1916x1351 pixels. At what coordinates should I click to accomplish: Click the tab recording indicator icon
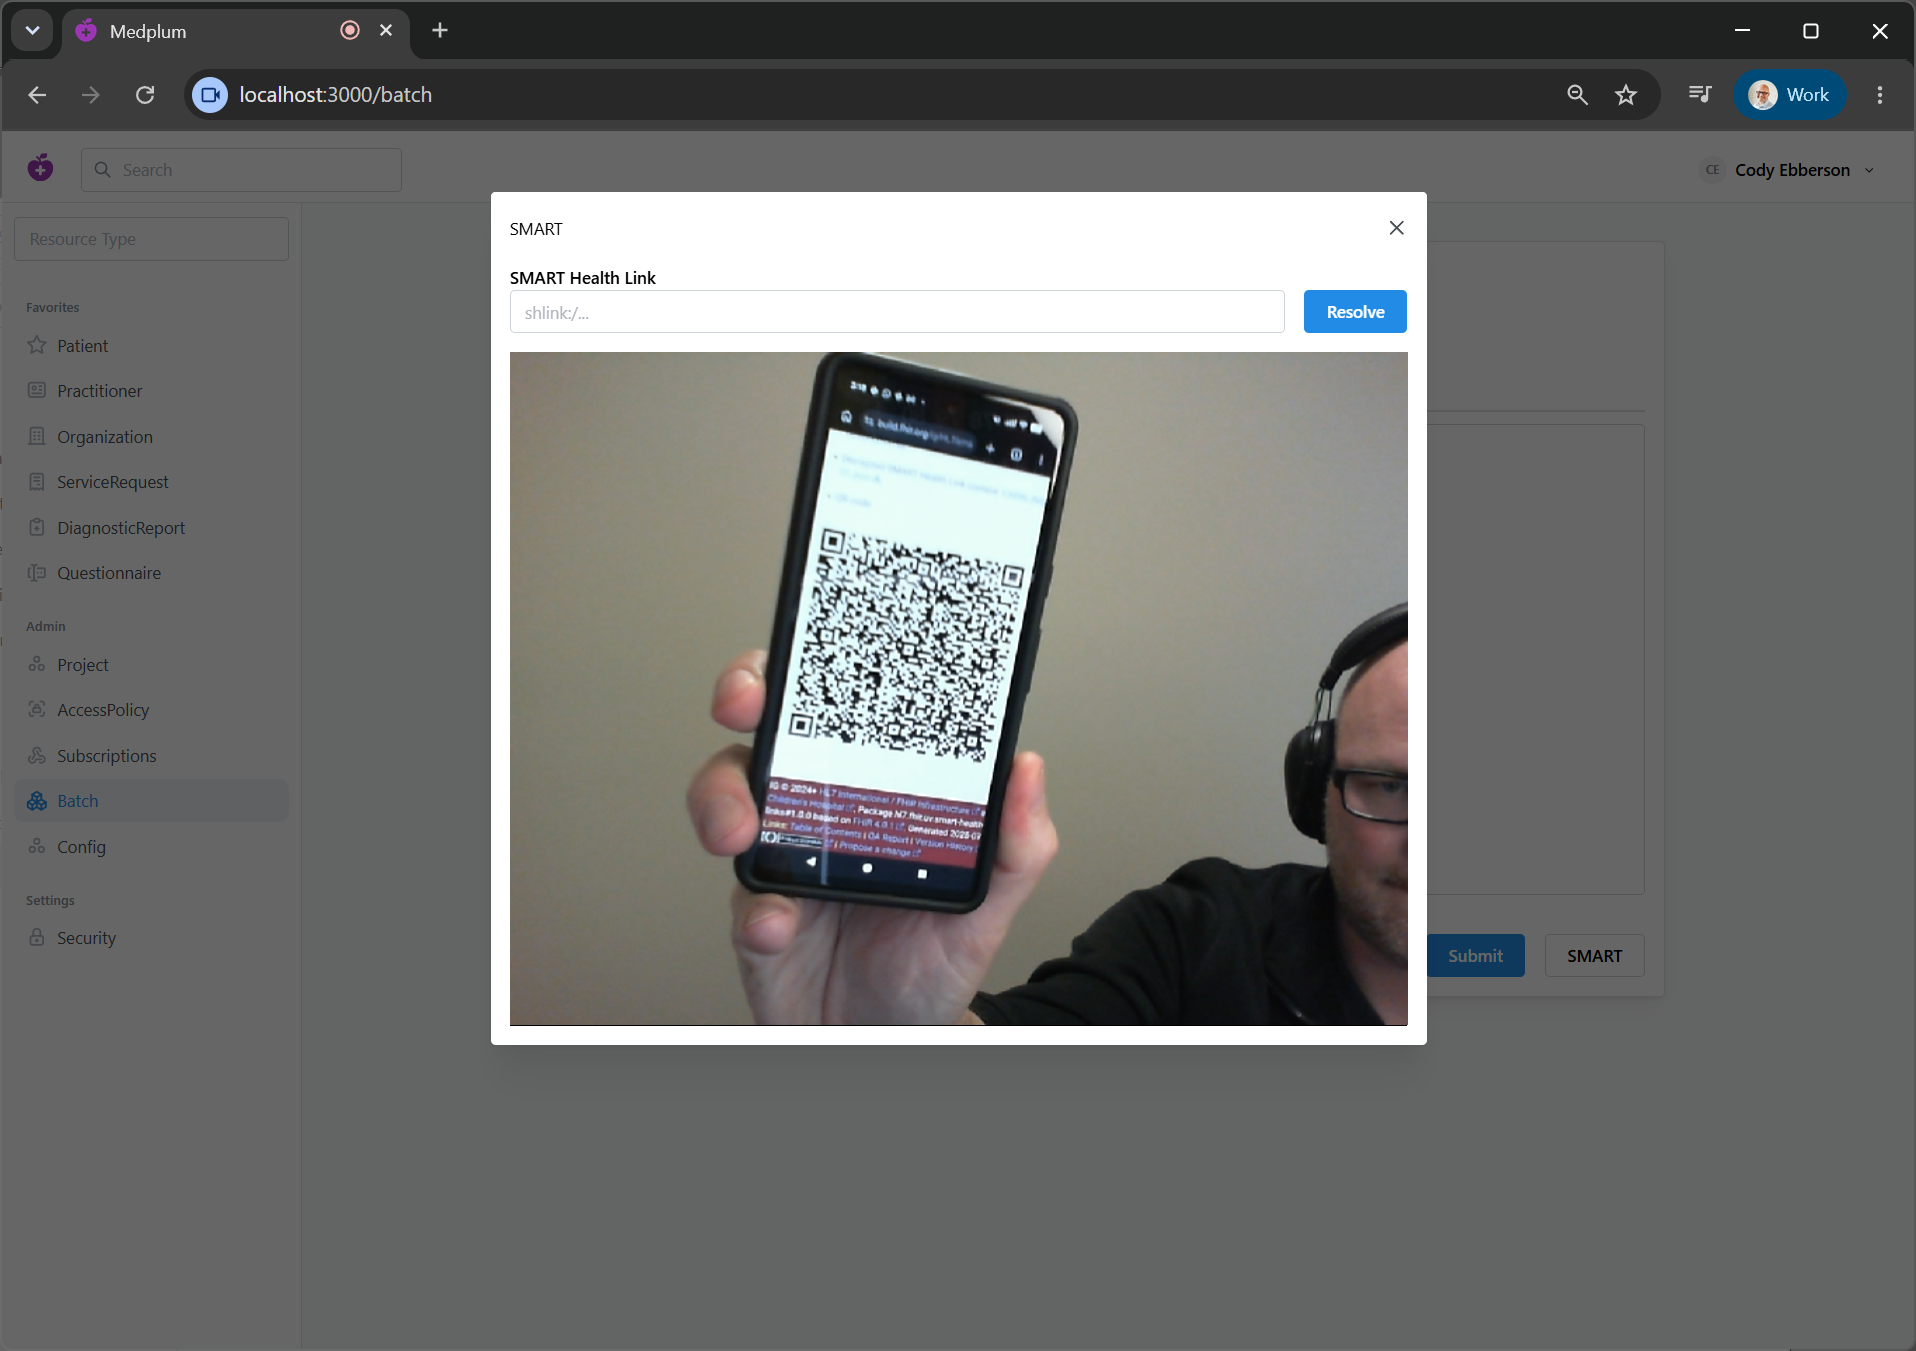point(350,31)
